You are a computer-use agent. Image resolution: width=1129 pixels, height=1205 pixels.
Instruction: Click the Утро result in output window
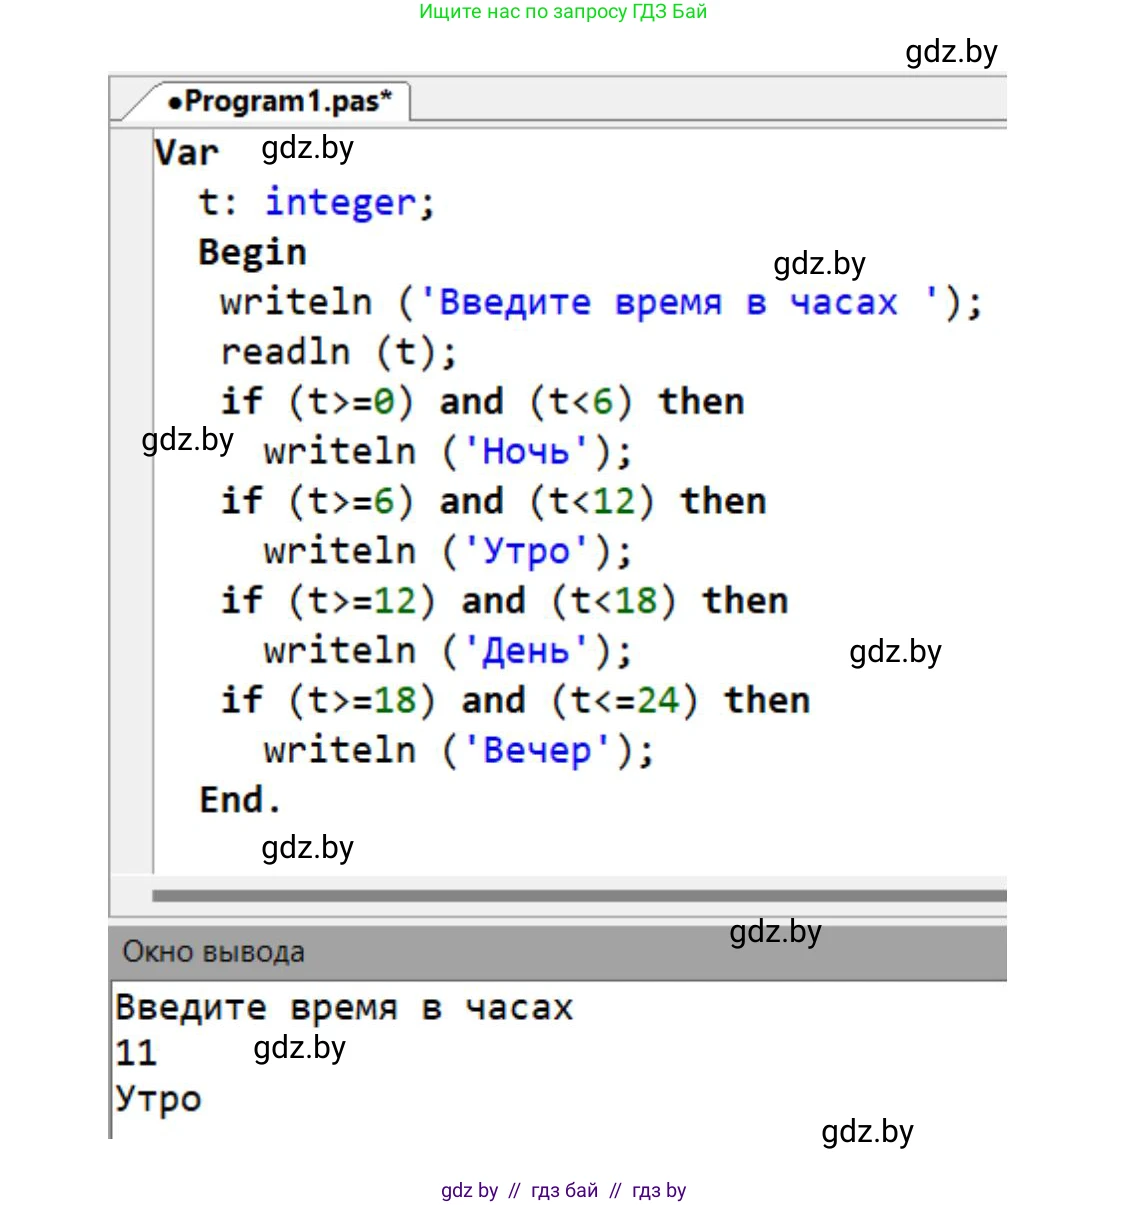[x=158, y=1098]
